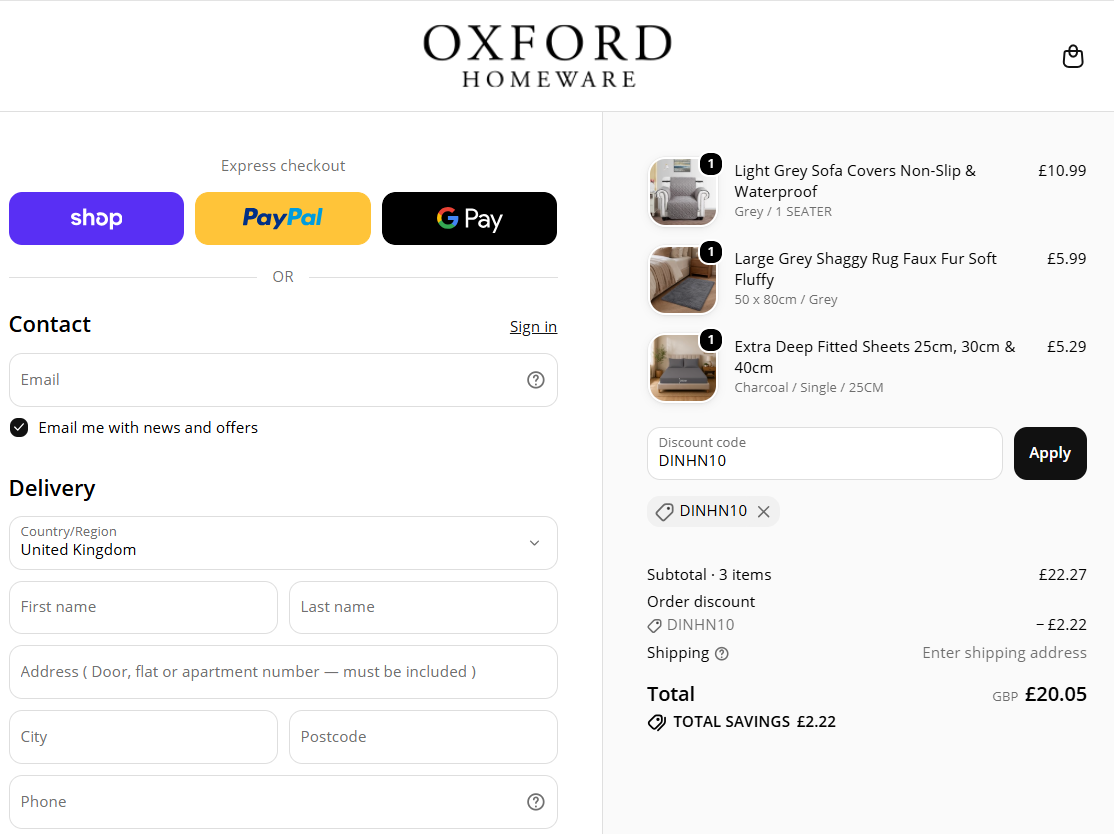Open the shopping bag cart icon

pyautogui.click(x=1073, y=56)
